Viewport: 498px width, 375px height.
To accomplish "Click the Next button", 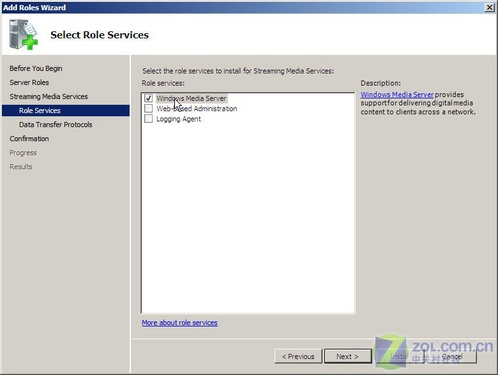I will point(348,356).
